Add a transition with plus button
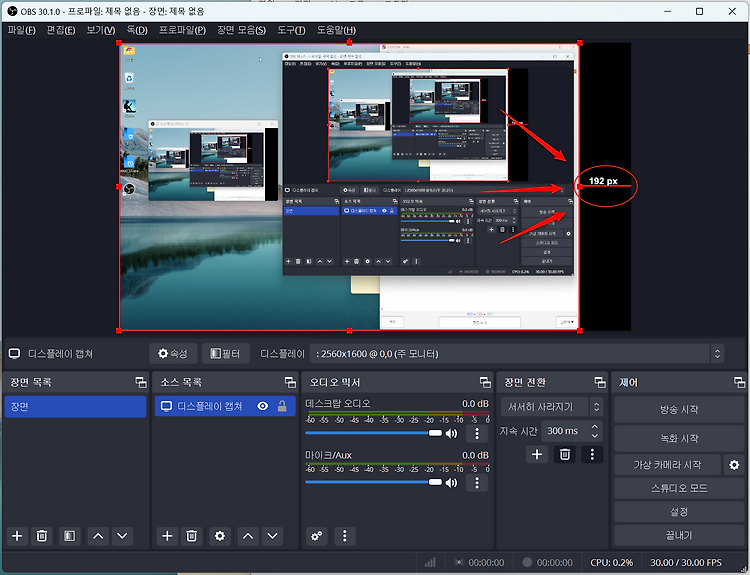750x575 pixels. coord(537,454)
